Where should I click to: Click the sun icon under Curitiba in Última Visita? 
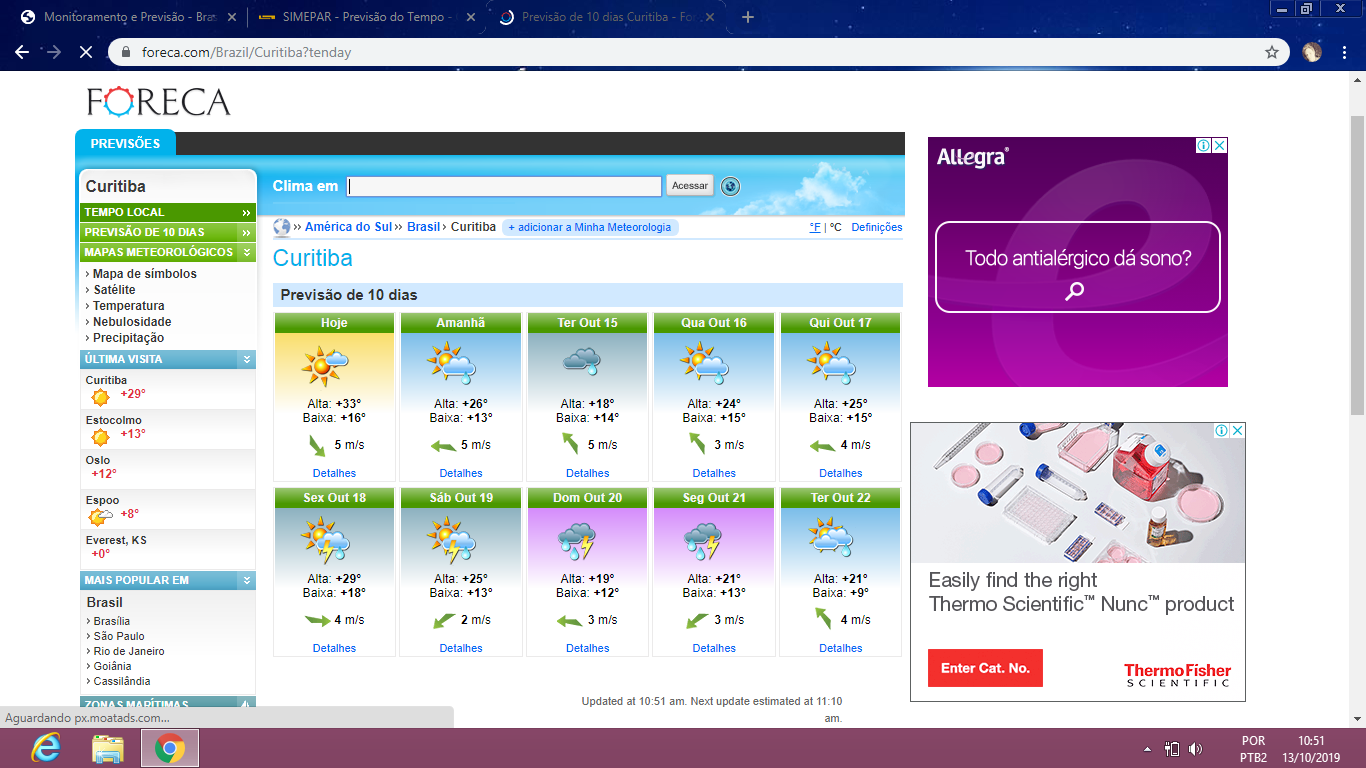pyautogui.click(x=100, y=397)
